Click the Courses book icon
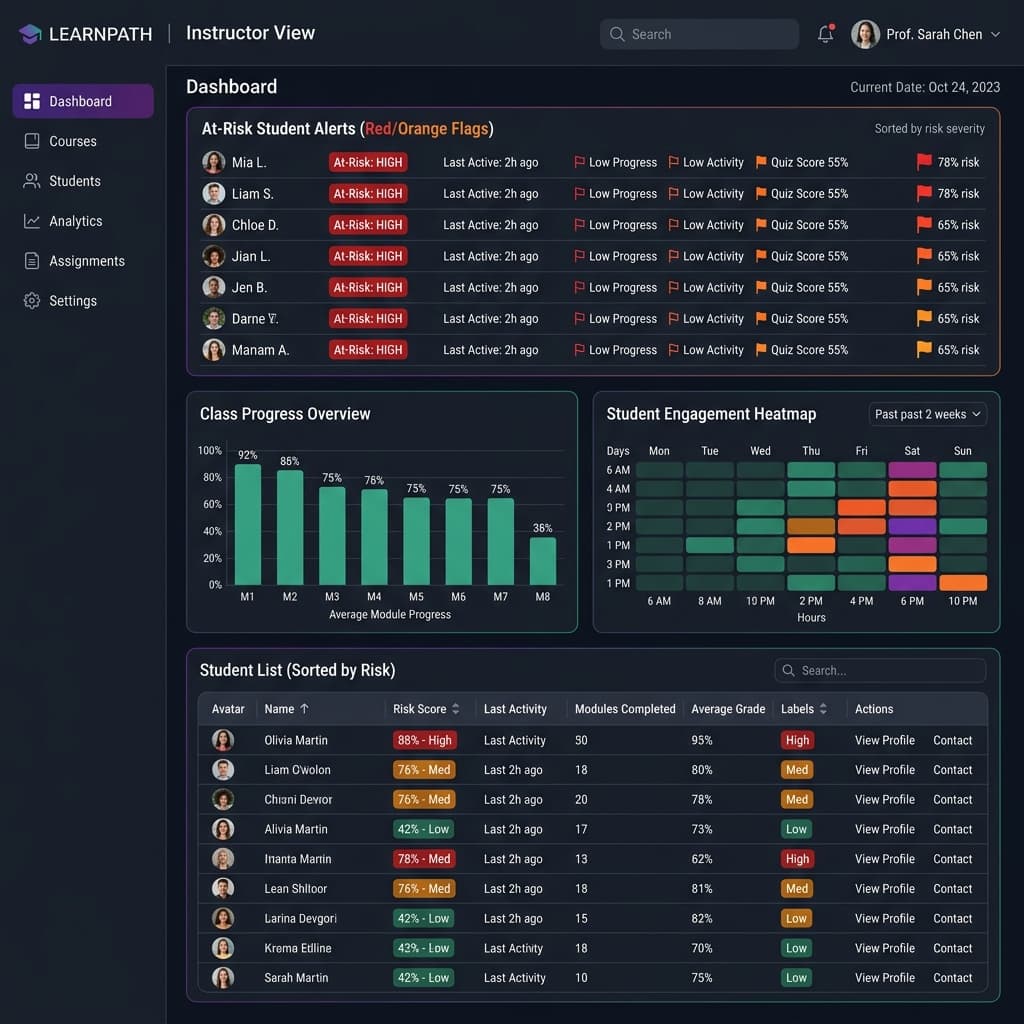The height and width of the screenshot is (1024, 1024). click(32, 141)
